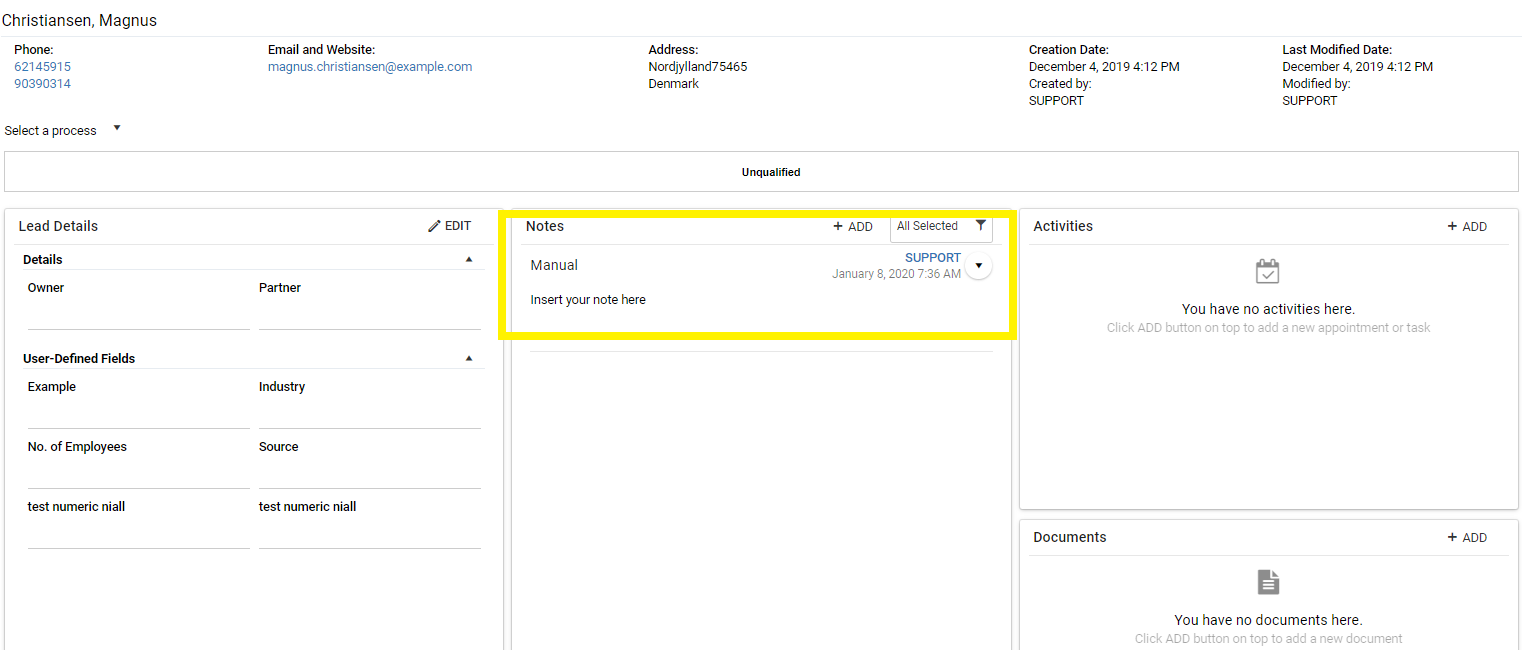Add a new document with ADD
This screenshot has width=1526, height=650.
(1467, 538)
